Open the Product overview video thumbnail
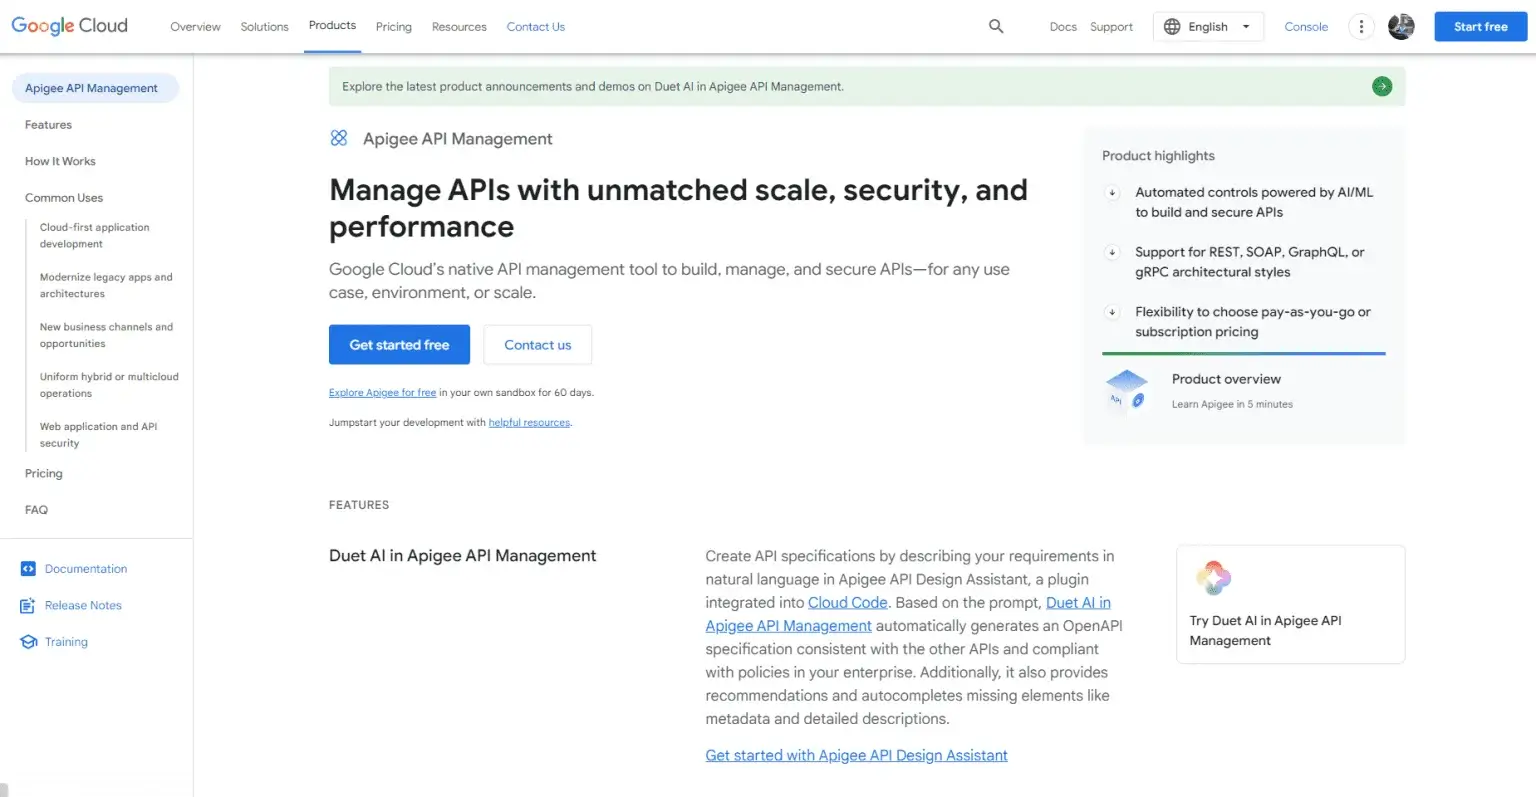 (x=1126, y=390)
